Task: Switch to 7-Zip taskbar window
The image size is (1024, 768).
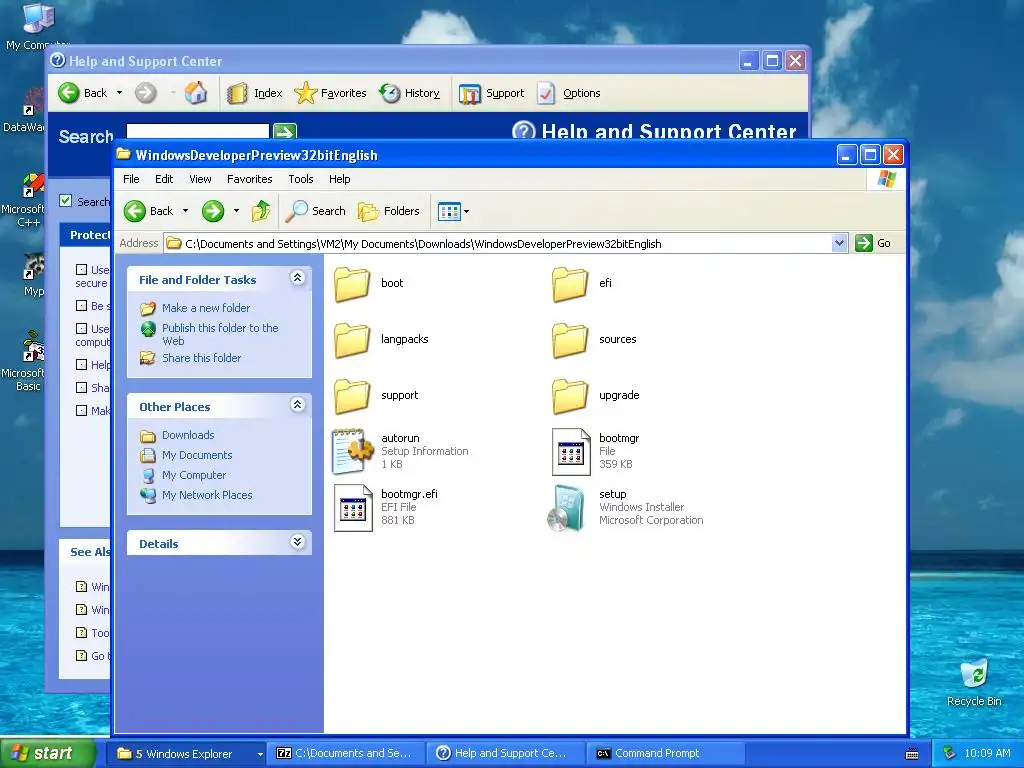Action: (x=347, y=754)
